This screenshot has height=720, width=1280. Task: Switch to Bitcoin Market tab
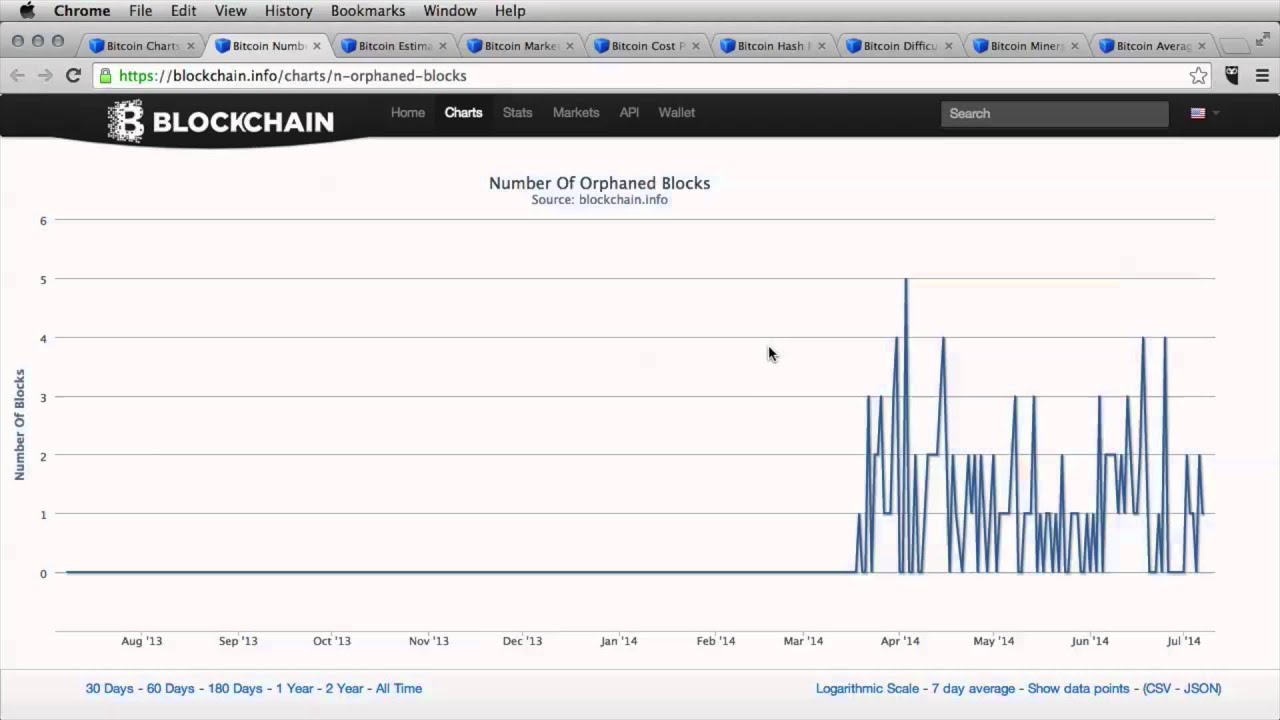[x=521, y=46]
